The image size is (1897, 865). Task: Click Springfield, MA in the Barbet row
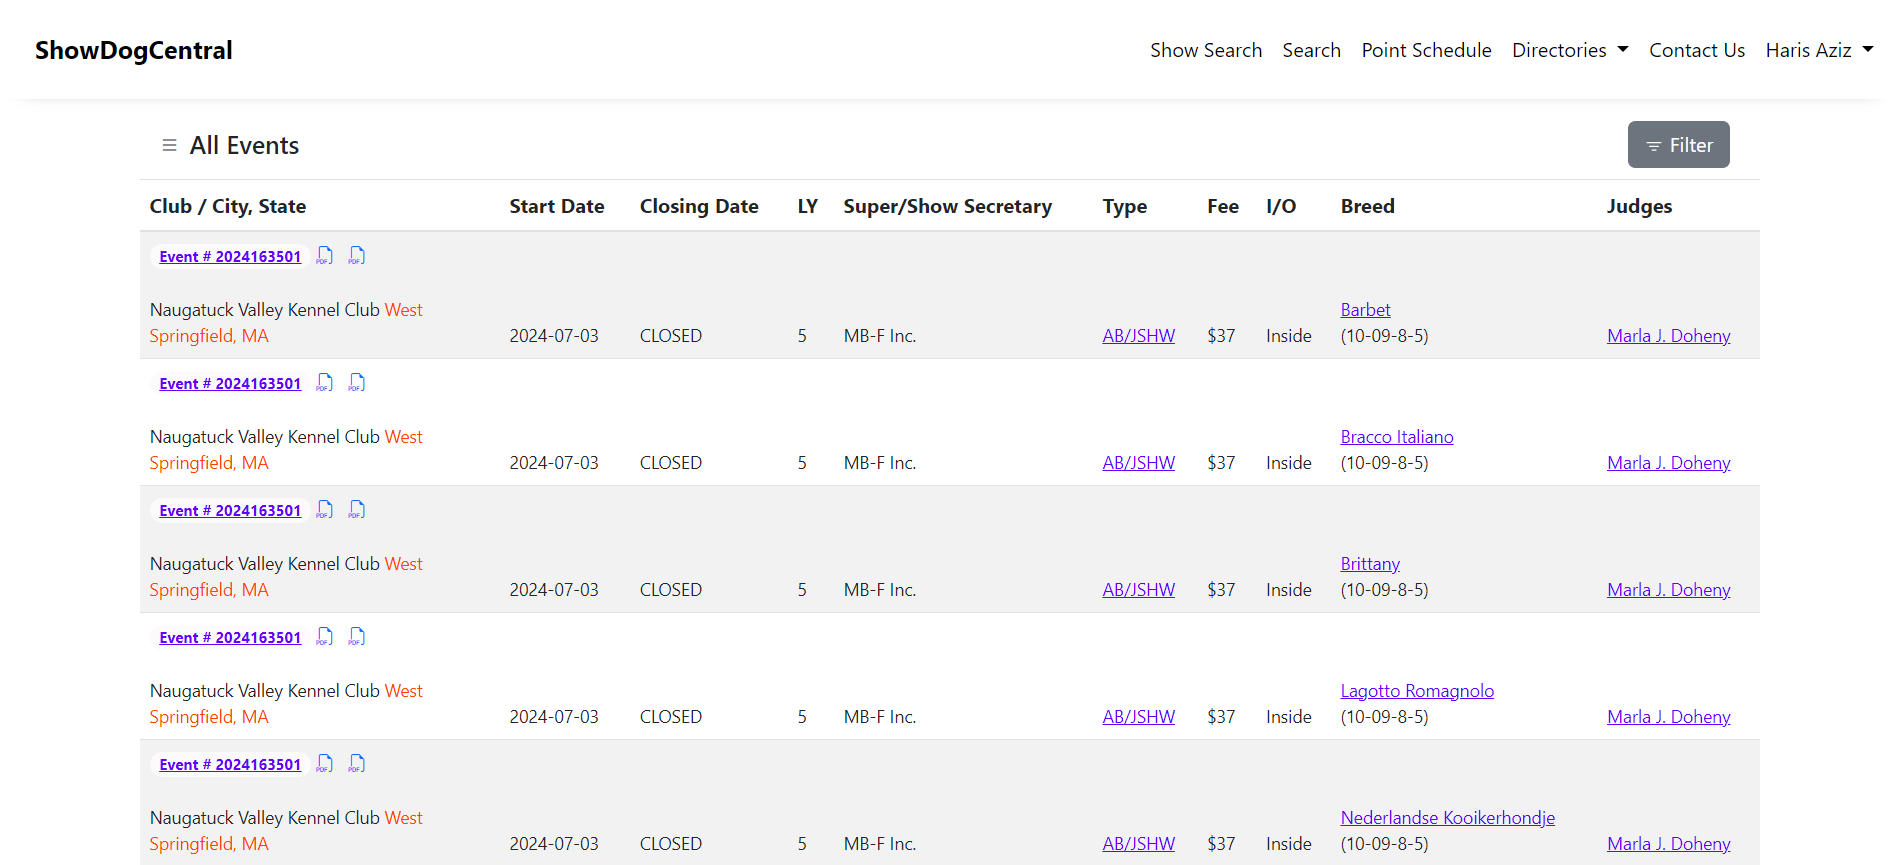pos(209,336)
